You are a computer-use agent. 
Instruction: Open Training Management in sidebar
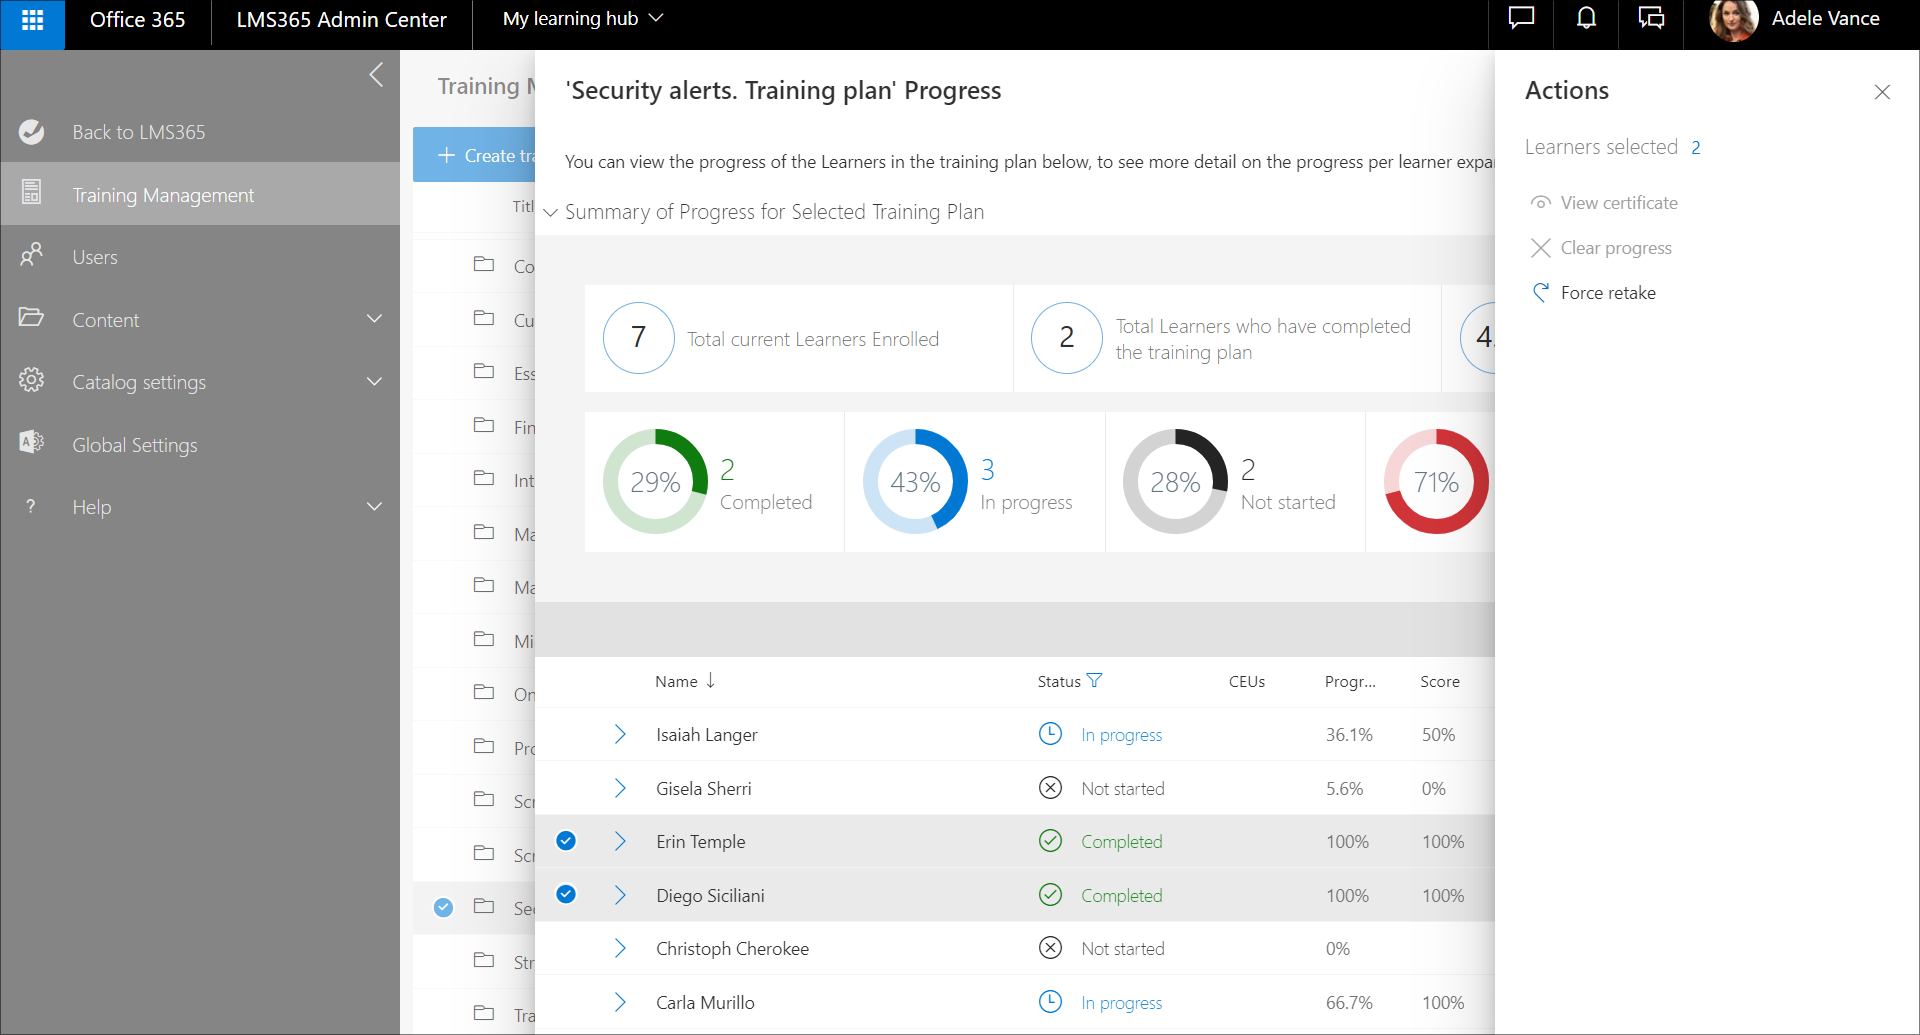pos(163,195)
